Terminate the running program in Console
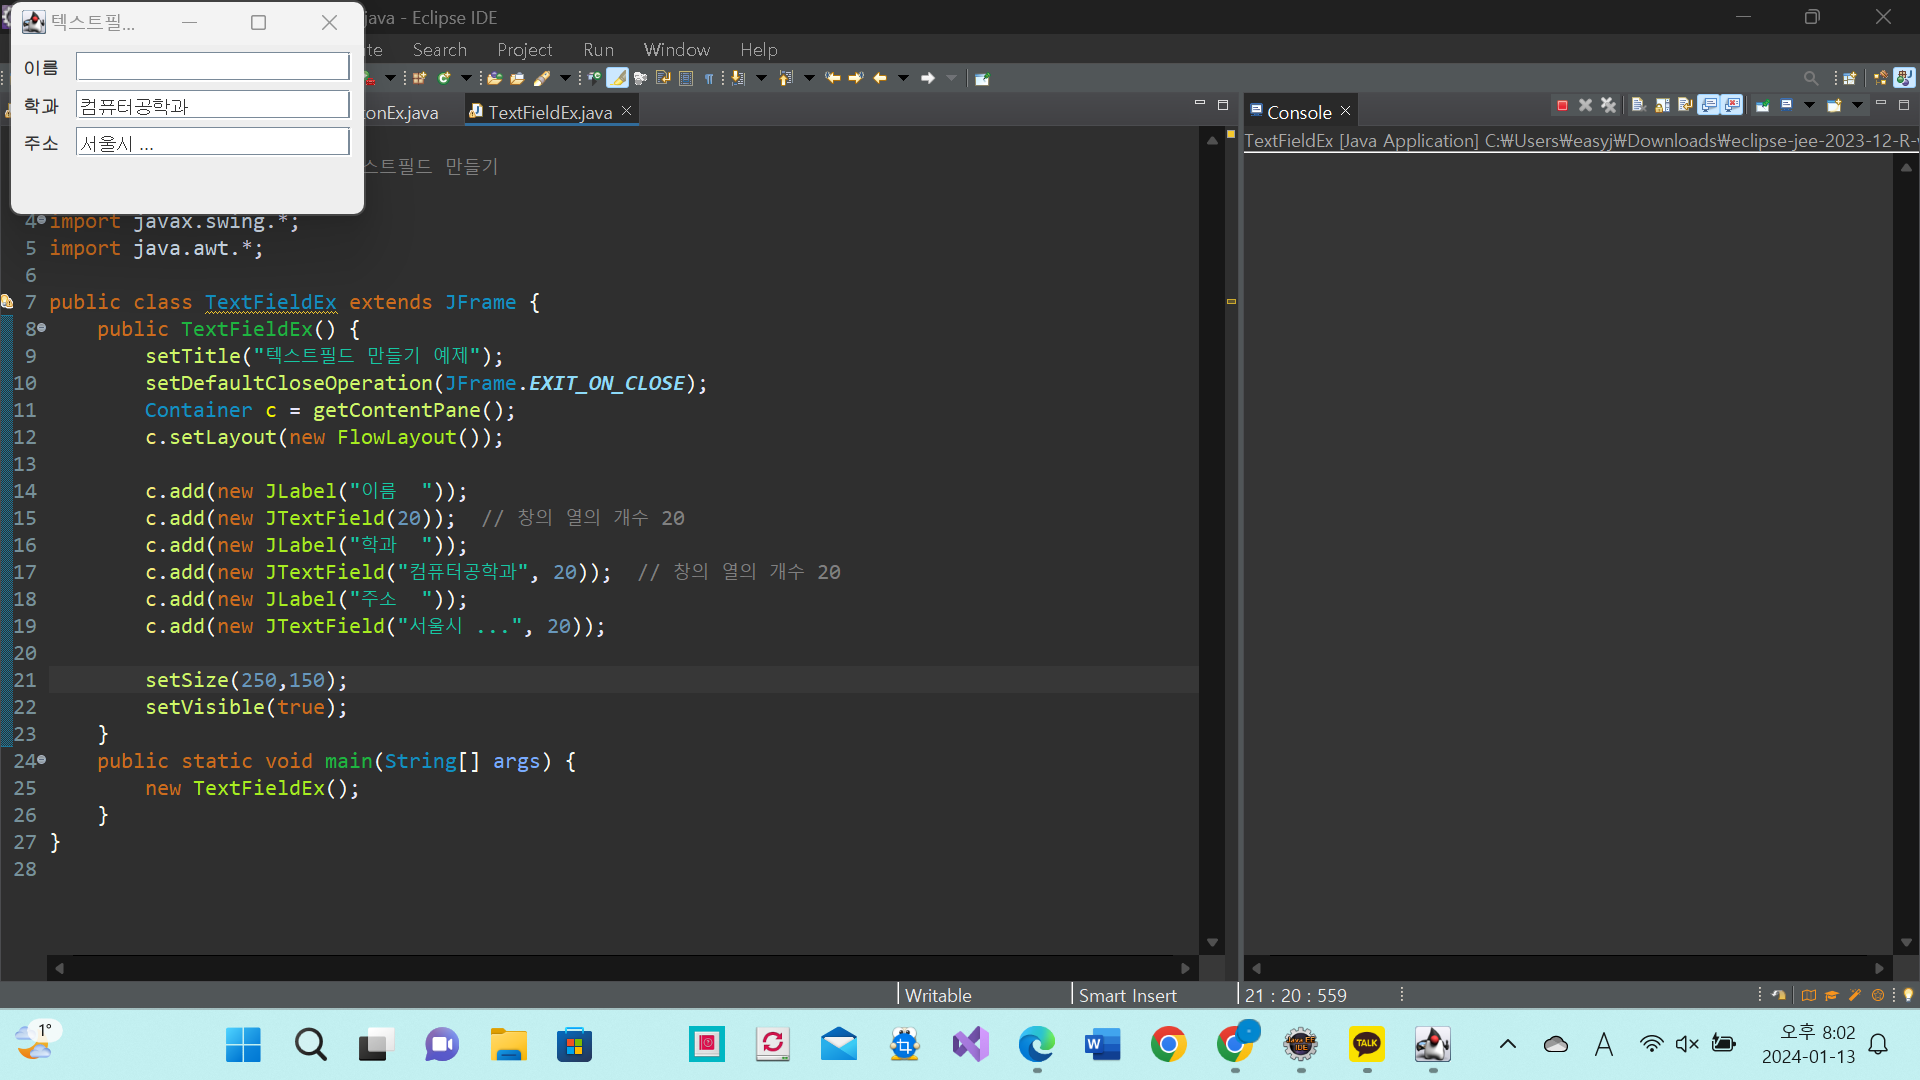This screenshot has height=1080, width=1920. coord(1562,105)
